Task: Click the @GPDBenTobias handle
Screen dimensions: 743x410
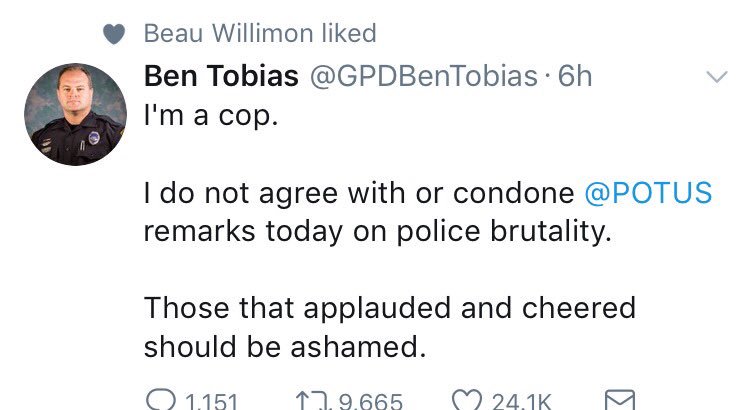Action: pyautogui.click(x=424, y=76)
